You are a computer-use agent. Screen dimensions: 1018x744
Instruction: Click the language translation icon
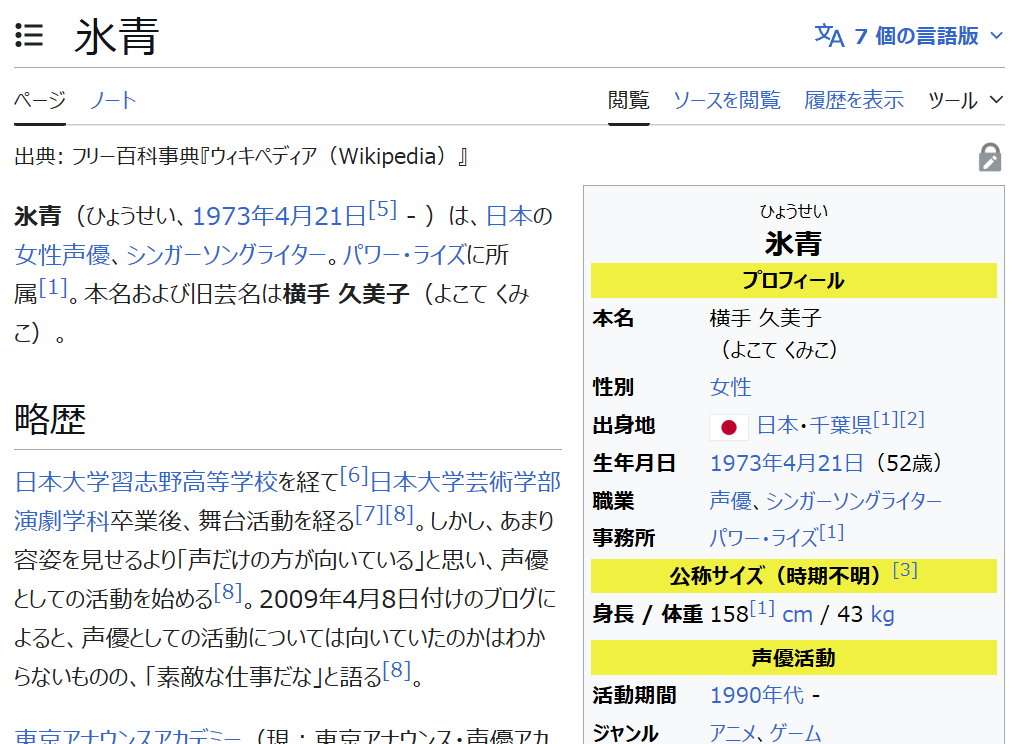pos(829,36)
